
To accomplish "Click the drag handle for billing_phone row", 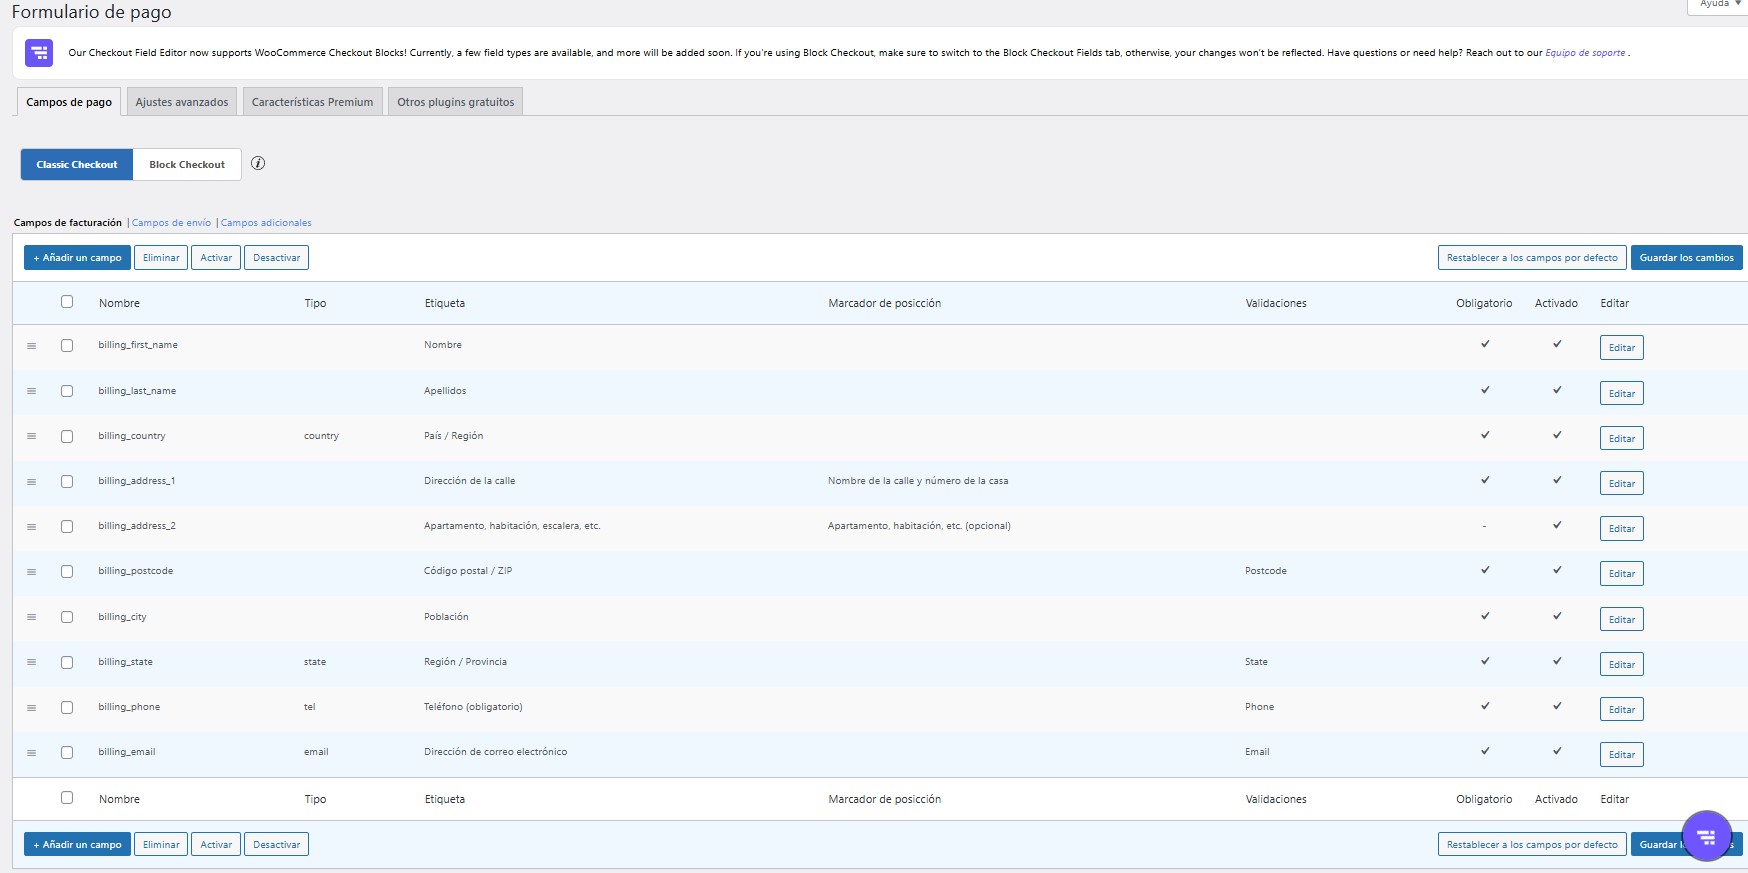I will [x=32, y=708].
